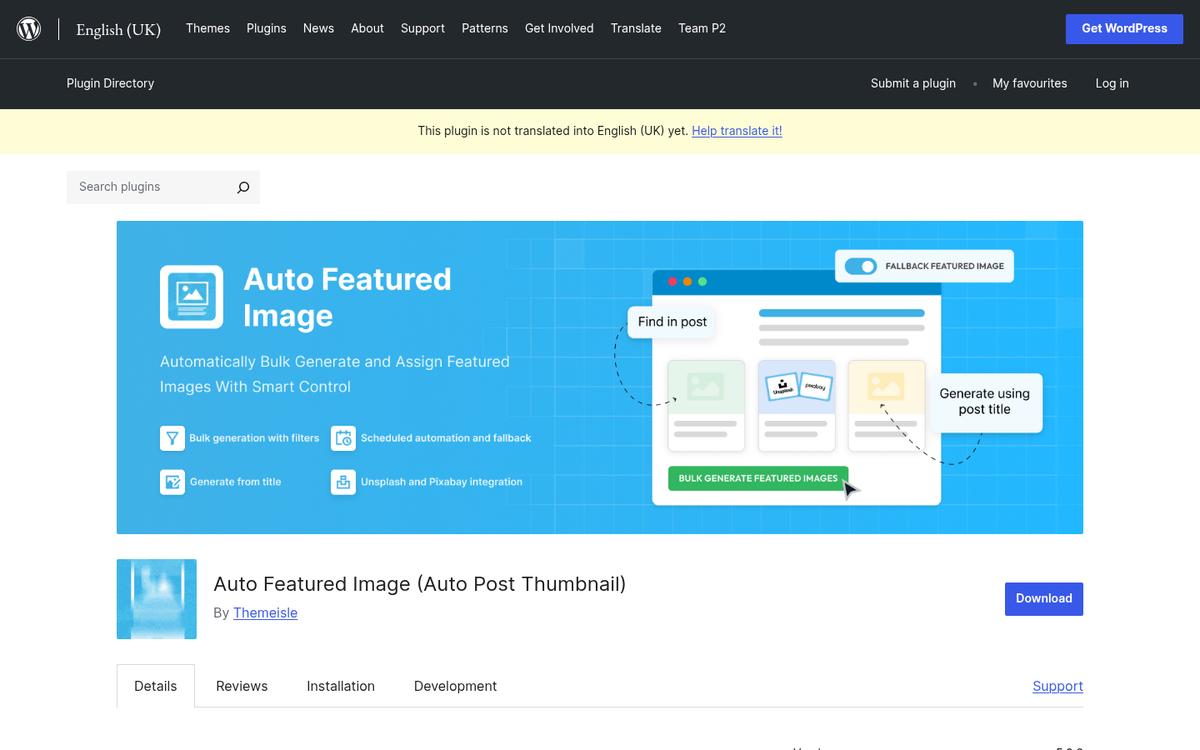Visit the Themeisle author link
Image resolution: width=1200 pixels, height=750 pixels.
click(265, 612)
